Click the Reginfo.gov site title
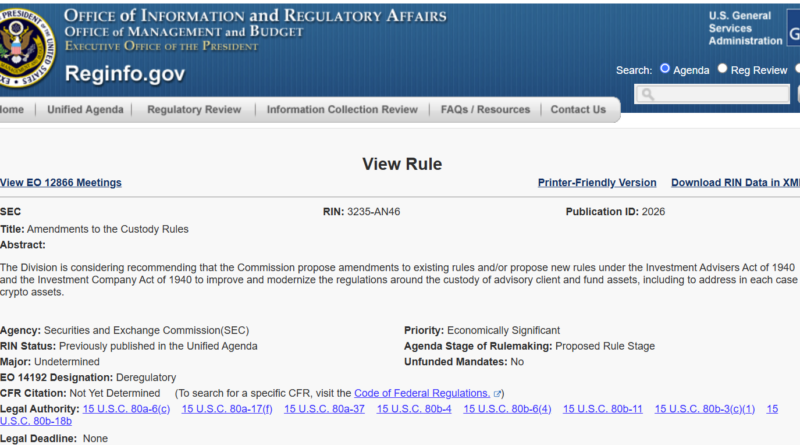800x445 pixels. 124,74
